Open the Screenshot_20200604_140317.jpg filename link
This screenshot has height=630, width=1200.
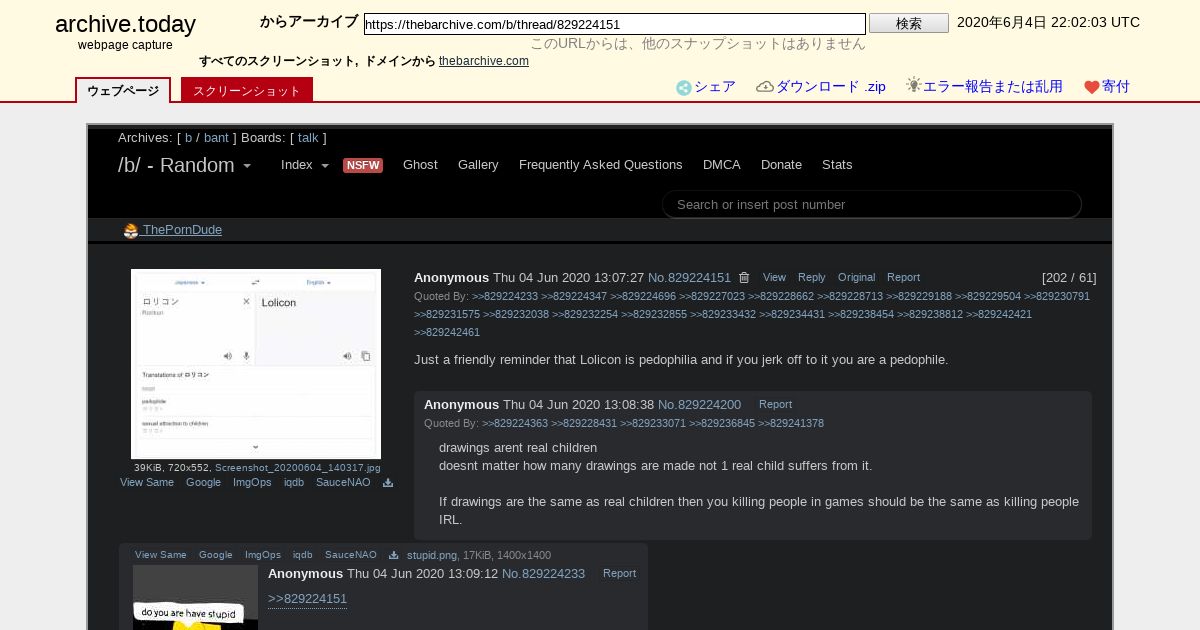298,468
